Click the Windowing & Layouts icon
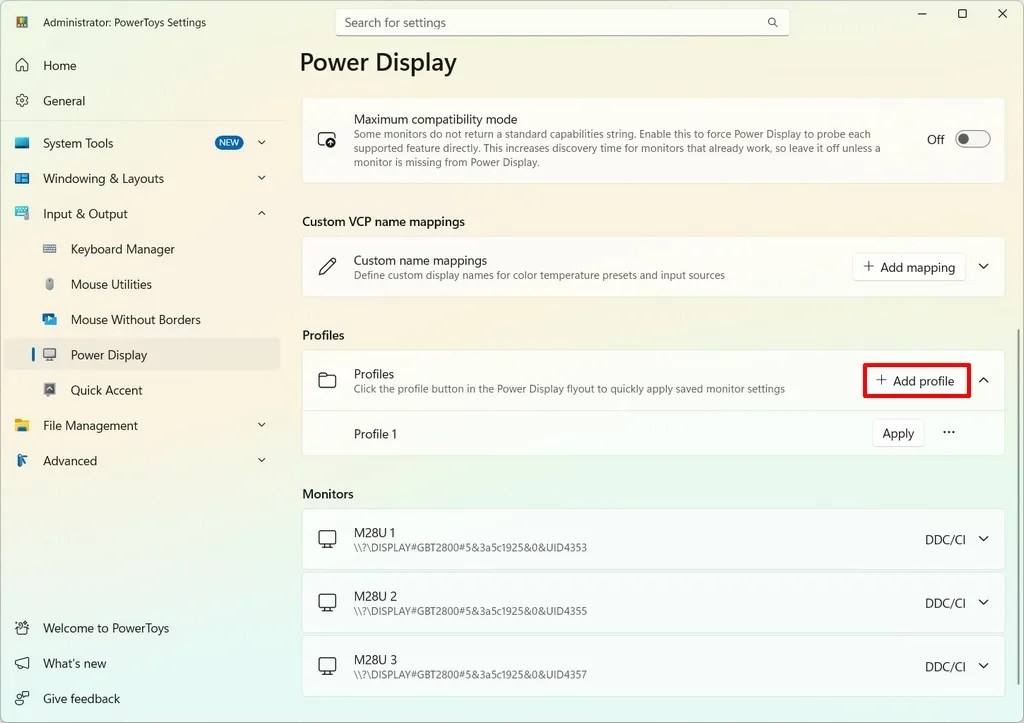Viewport: 1024px width, 723px height. coord(22,178)
